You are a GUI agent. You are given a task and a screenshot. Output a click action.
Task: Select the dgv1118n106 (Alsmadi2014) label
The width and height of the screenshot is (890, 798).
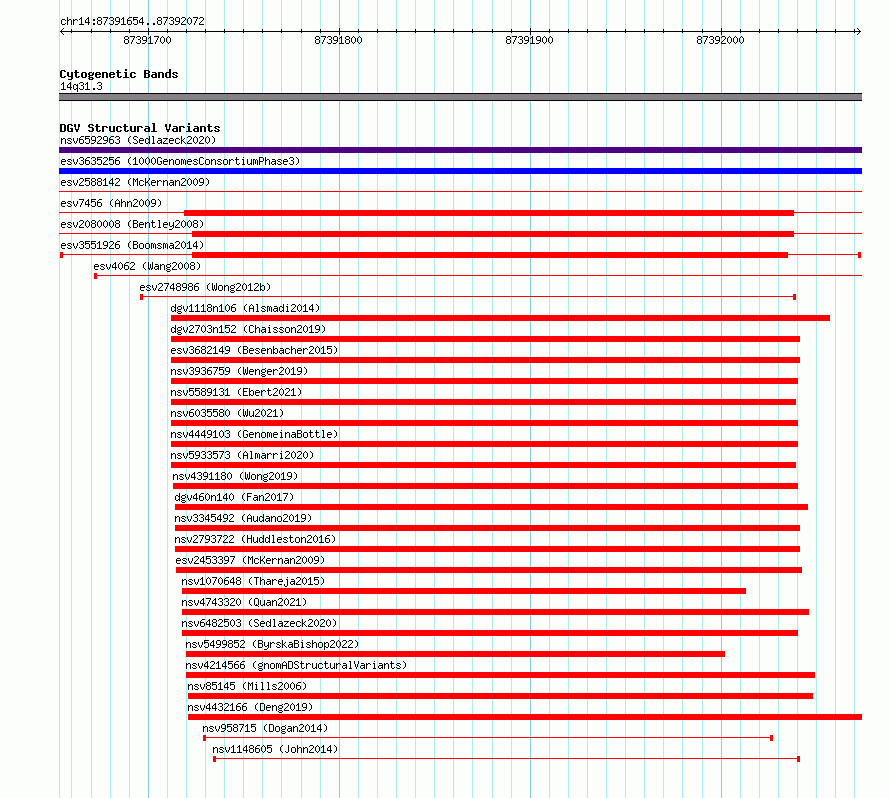click(245, 308)
